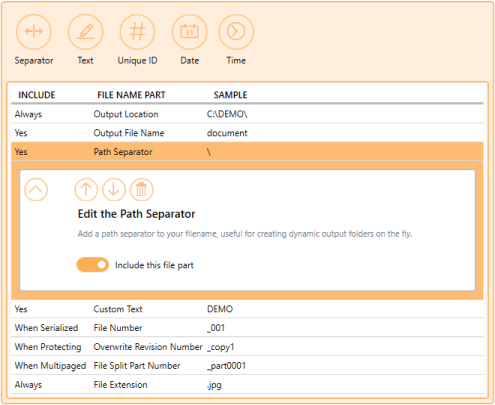
Task: Click the .jpg sample value
Action: (214, 385)
